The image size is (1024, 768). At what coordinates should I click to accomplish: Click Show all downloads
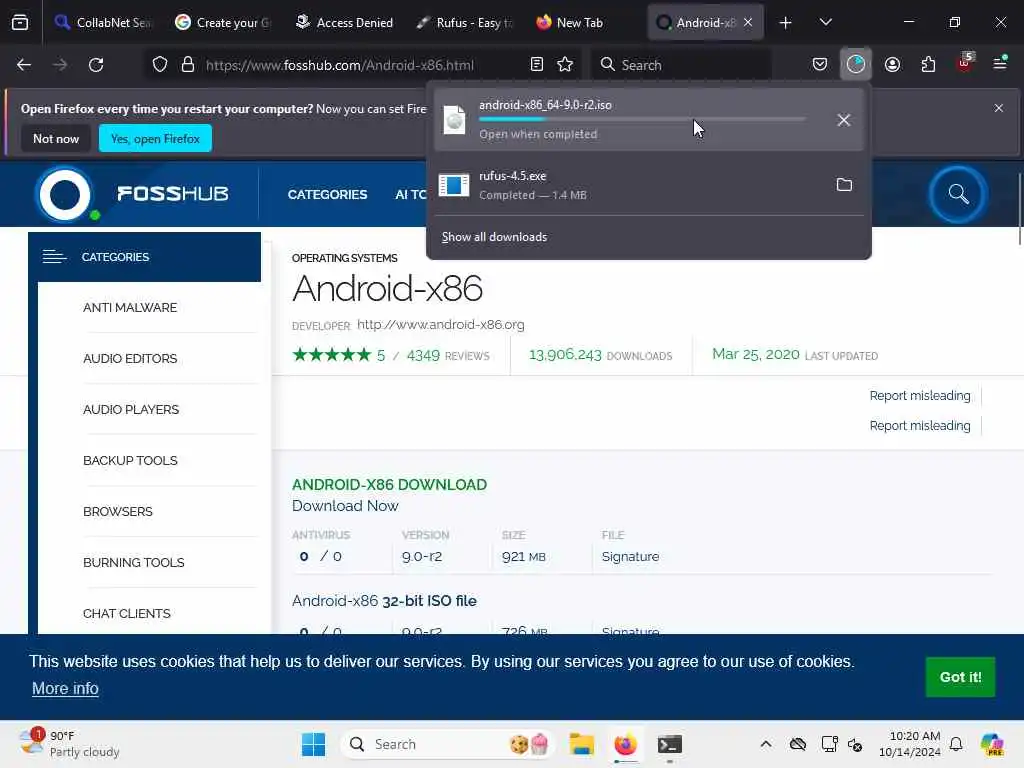[494, 237]
